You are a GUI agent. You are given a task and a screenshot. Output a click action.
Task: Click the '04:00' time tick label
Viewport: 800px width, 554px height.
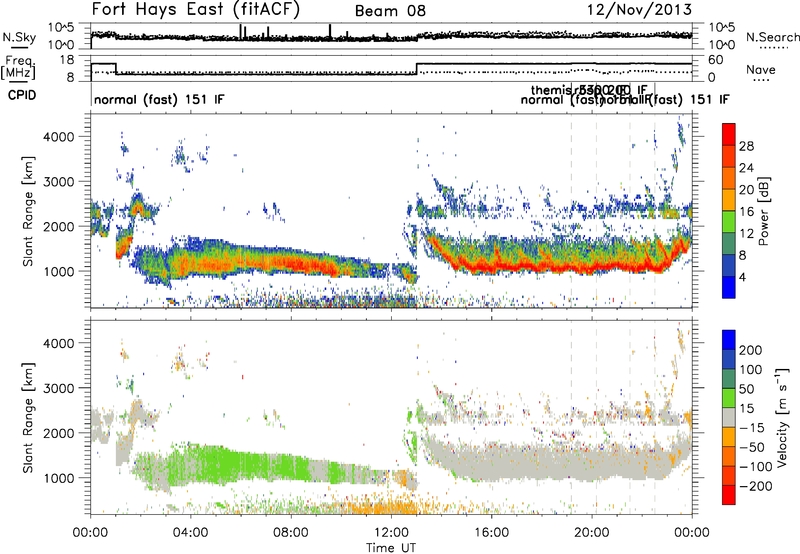[x=190, y=533]
